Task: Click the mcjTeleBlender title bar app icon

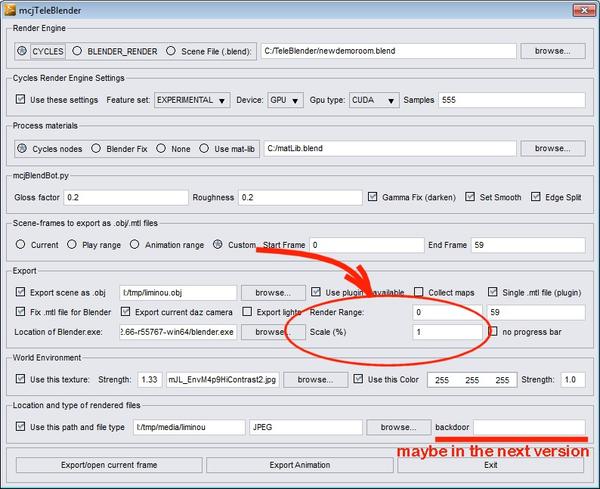Action: 10,10
